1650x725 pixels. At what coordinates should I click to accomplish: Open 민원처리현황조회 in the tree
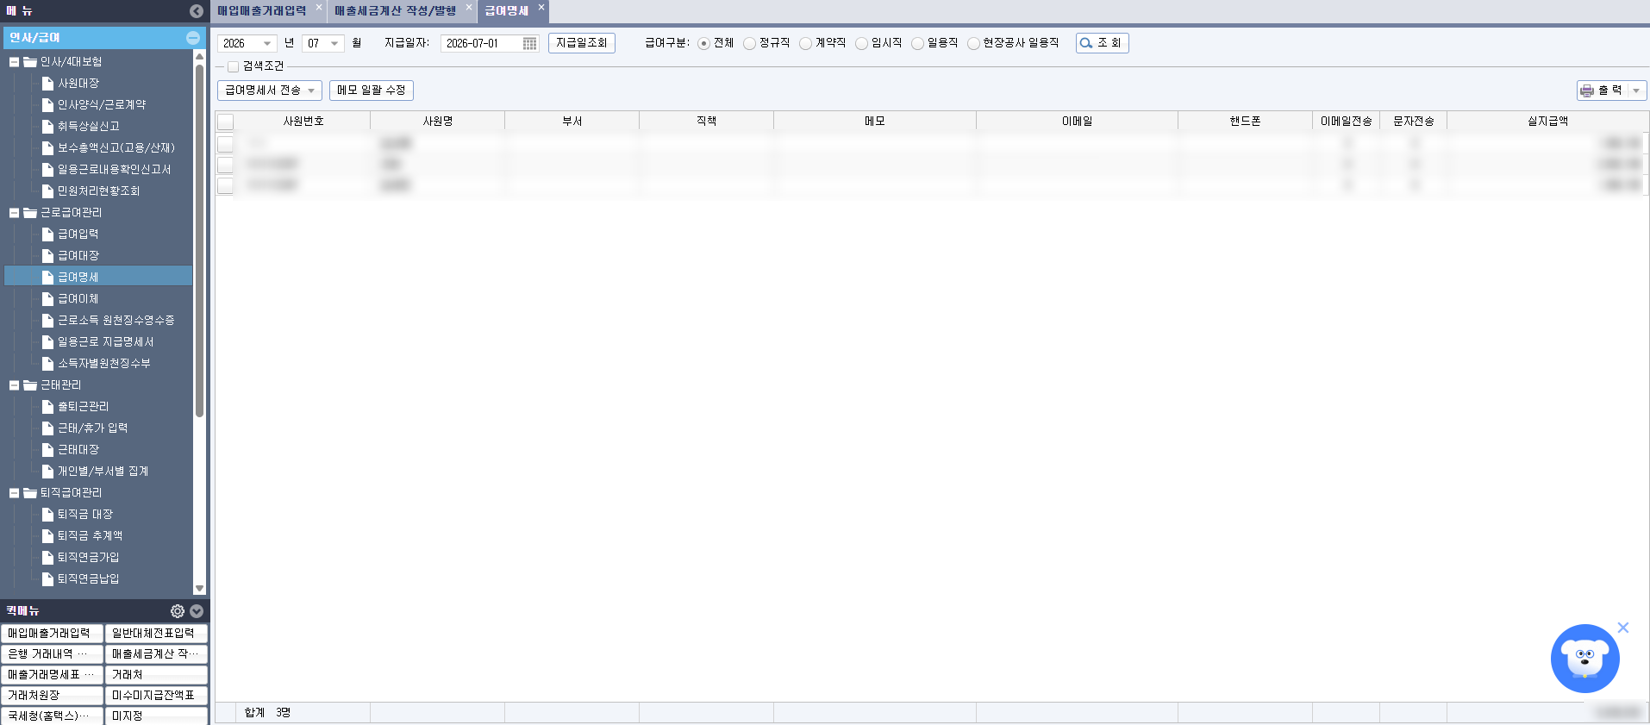99,191
